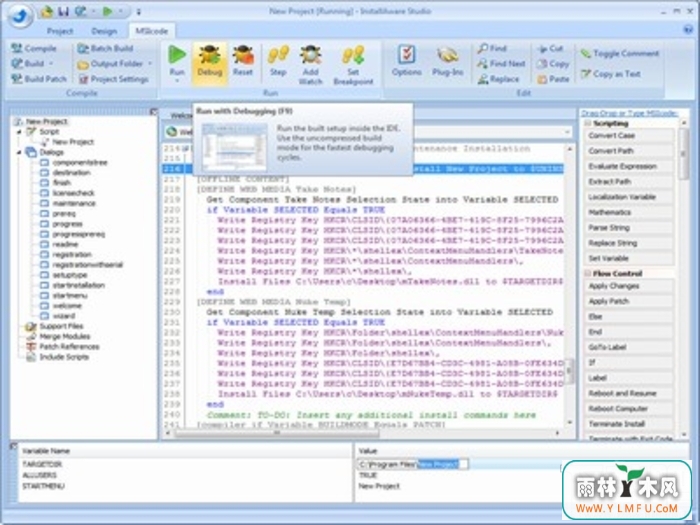Click Toggle Comment
The height and width of the screenshot is (525, 700).
point(620,54)
